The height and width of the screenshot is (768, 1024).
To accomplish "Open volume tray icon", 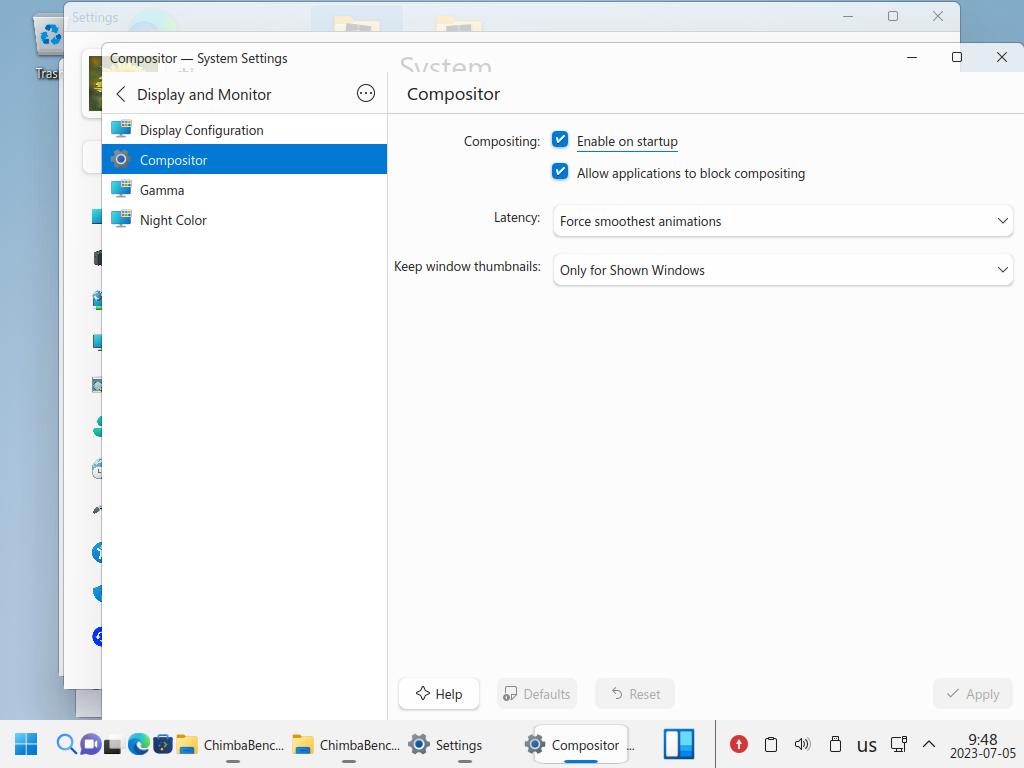I will click(x=802, y=744).
